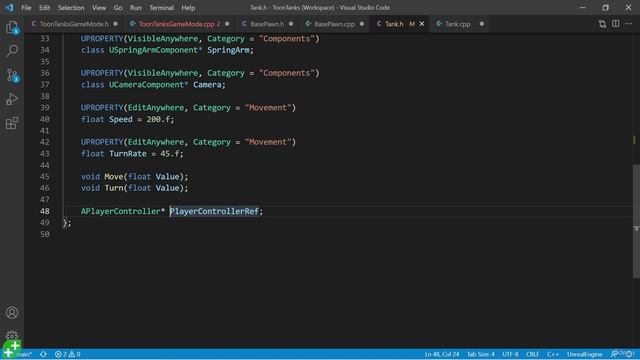Screen dimensions: 640x360
Task: Click line number 50 in the gutter
Action: (45, 234)
